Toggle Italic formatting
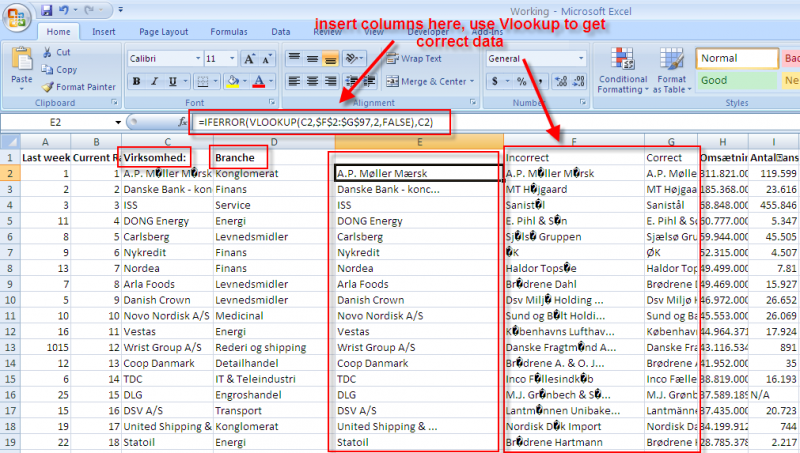The height and width of the screenshot is (453, 800). tap(155, 81)
